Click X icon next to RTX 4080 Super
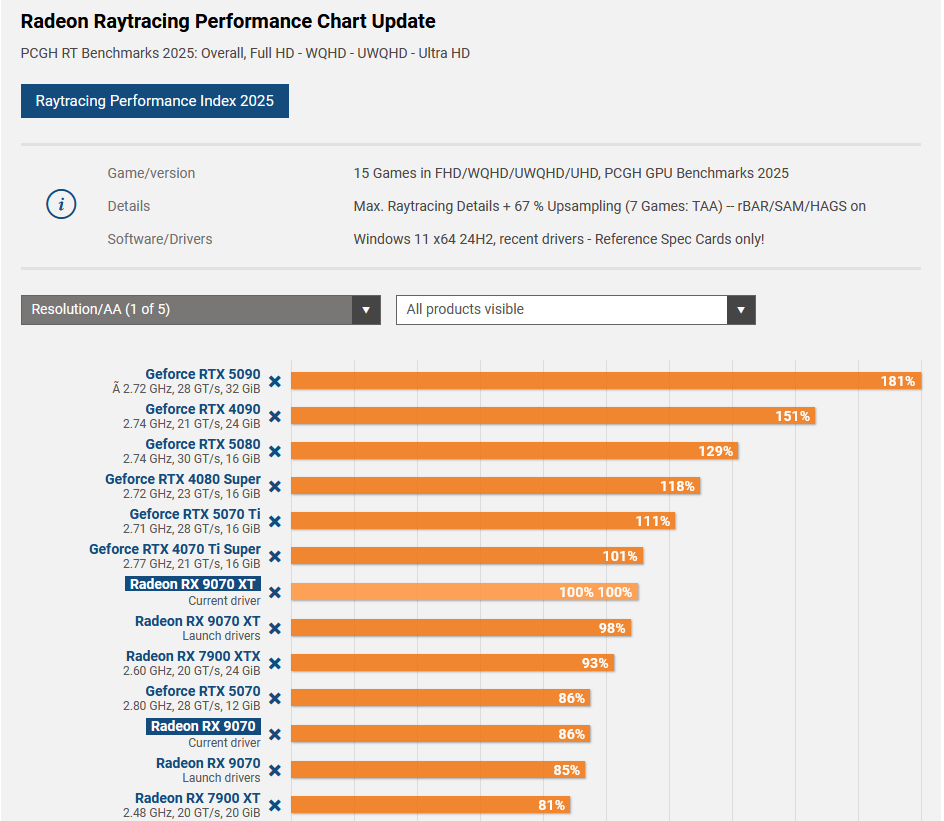This screenshot has height=821, width=944. [275, 486]
